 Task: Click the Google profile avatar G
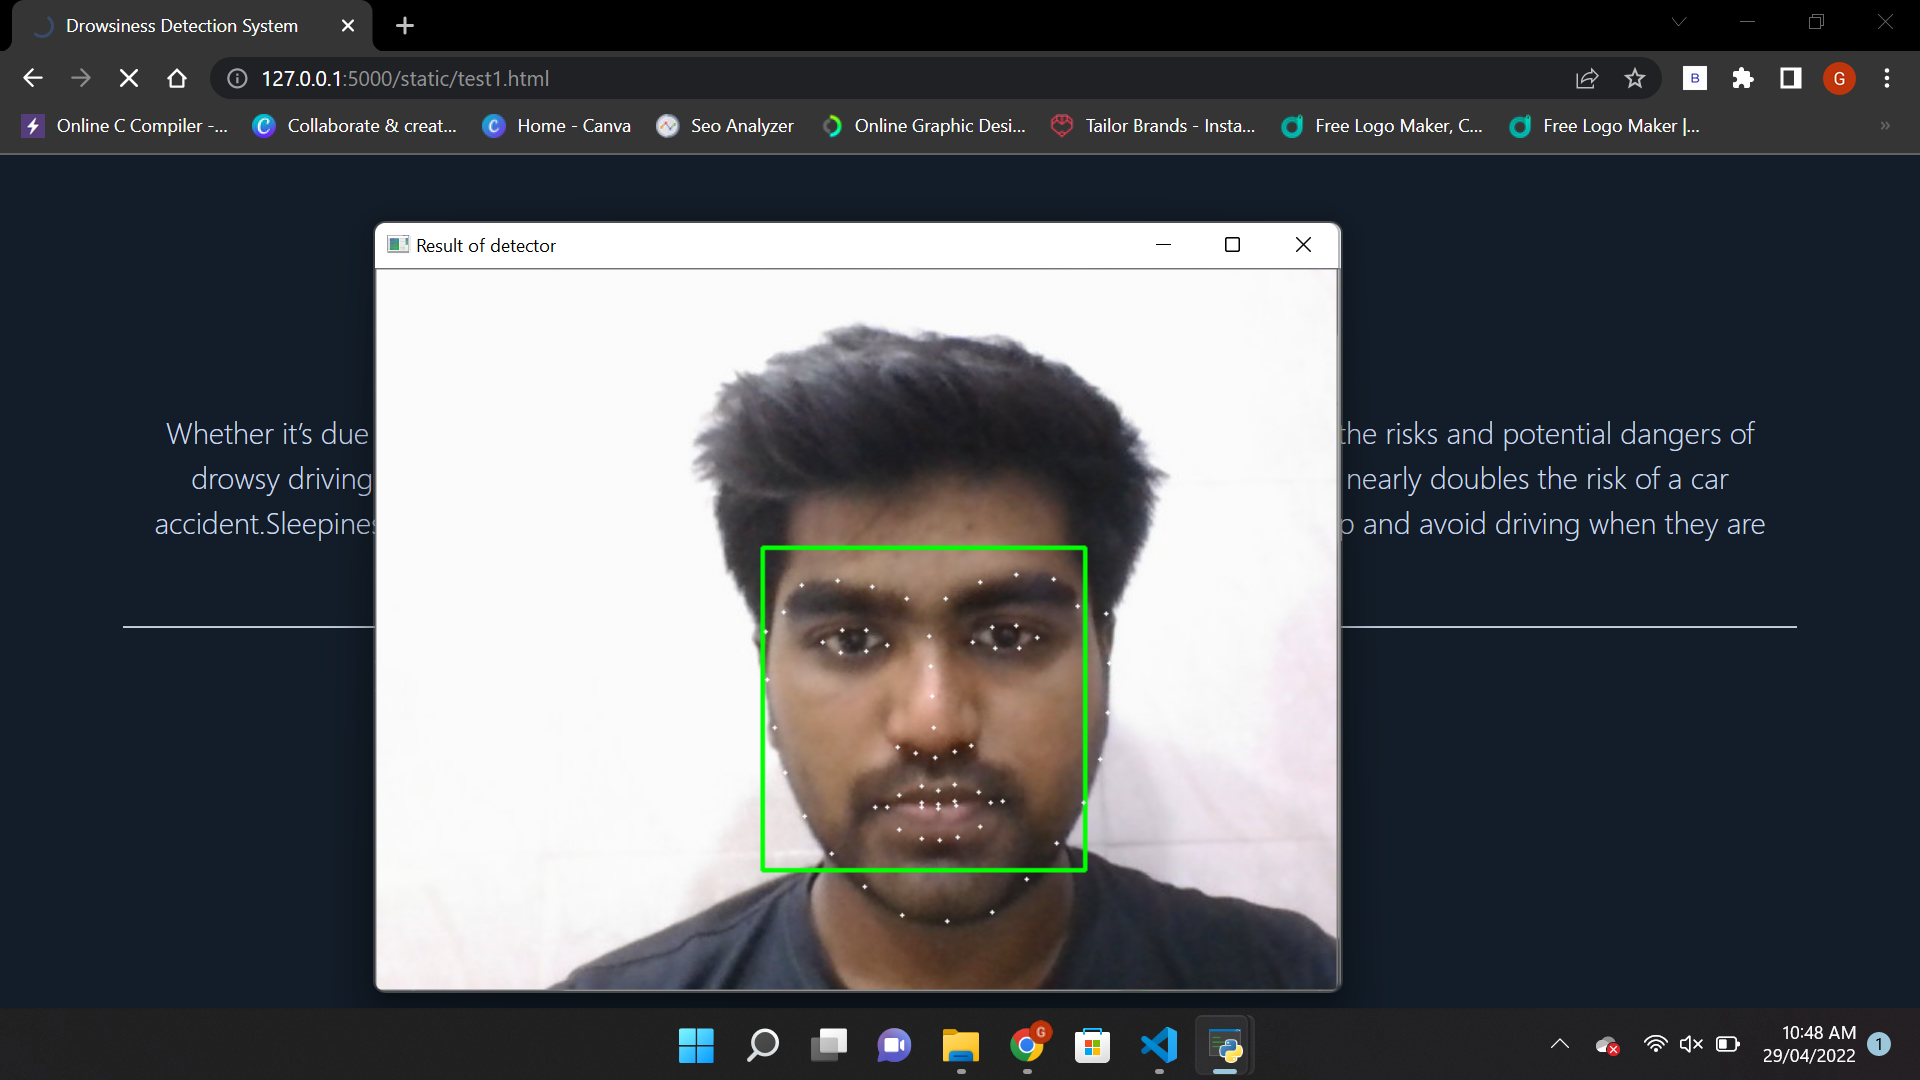click(1839, 78)
